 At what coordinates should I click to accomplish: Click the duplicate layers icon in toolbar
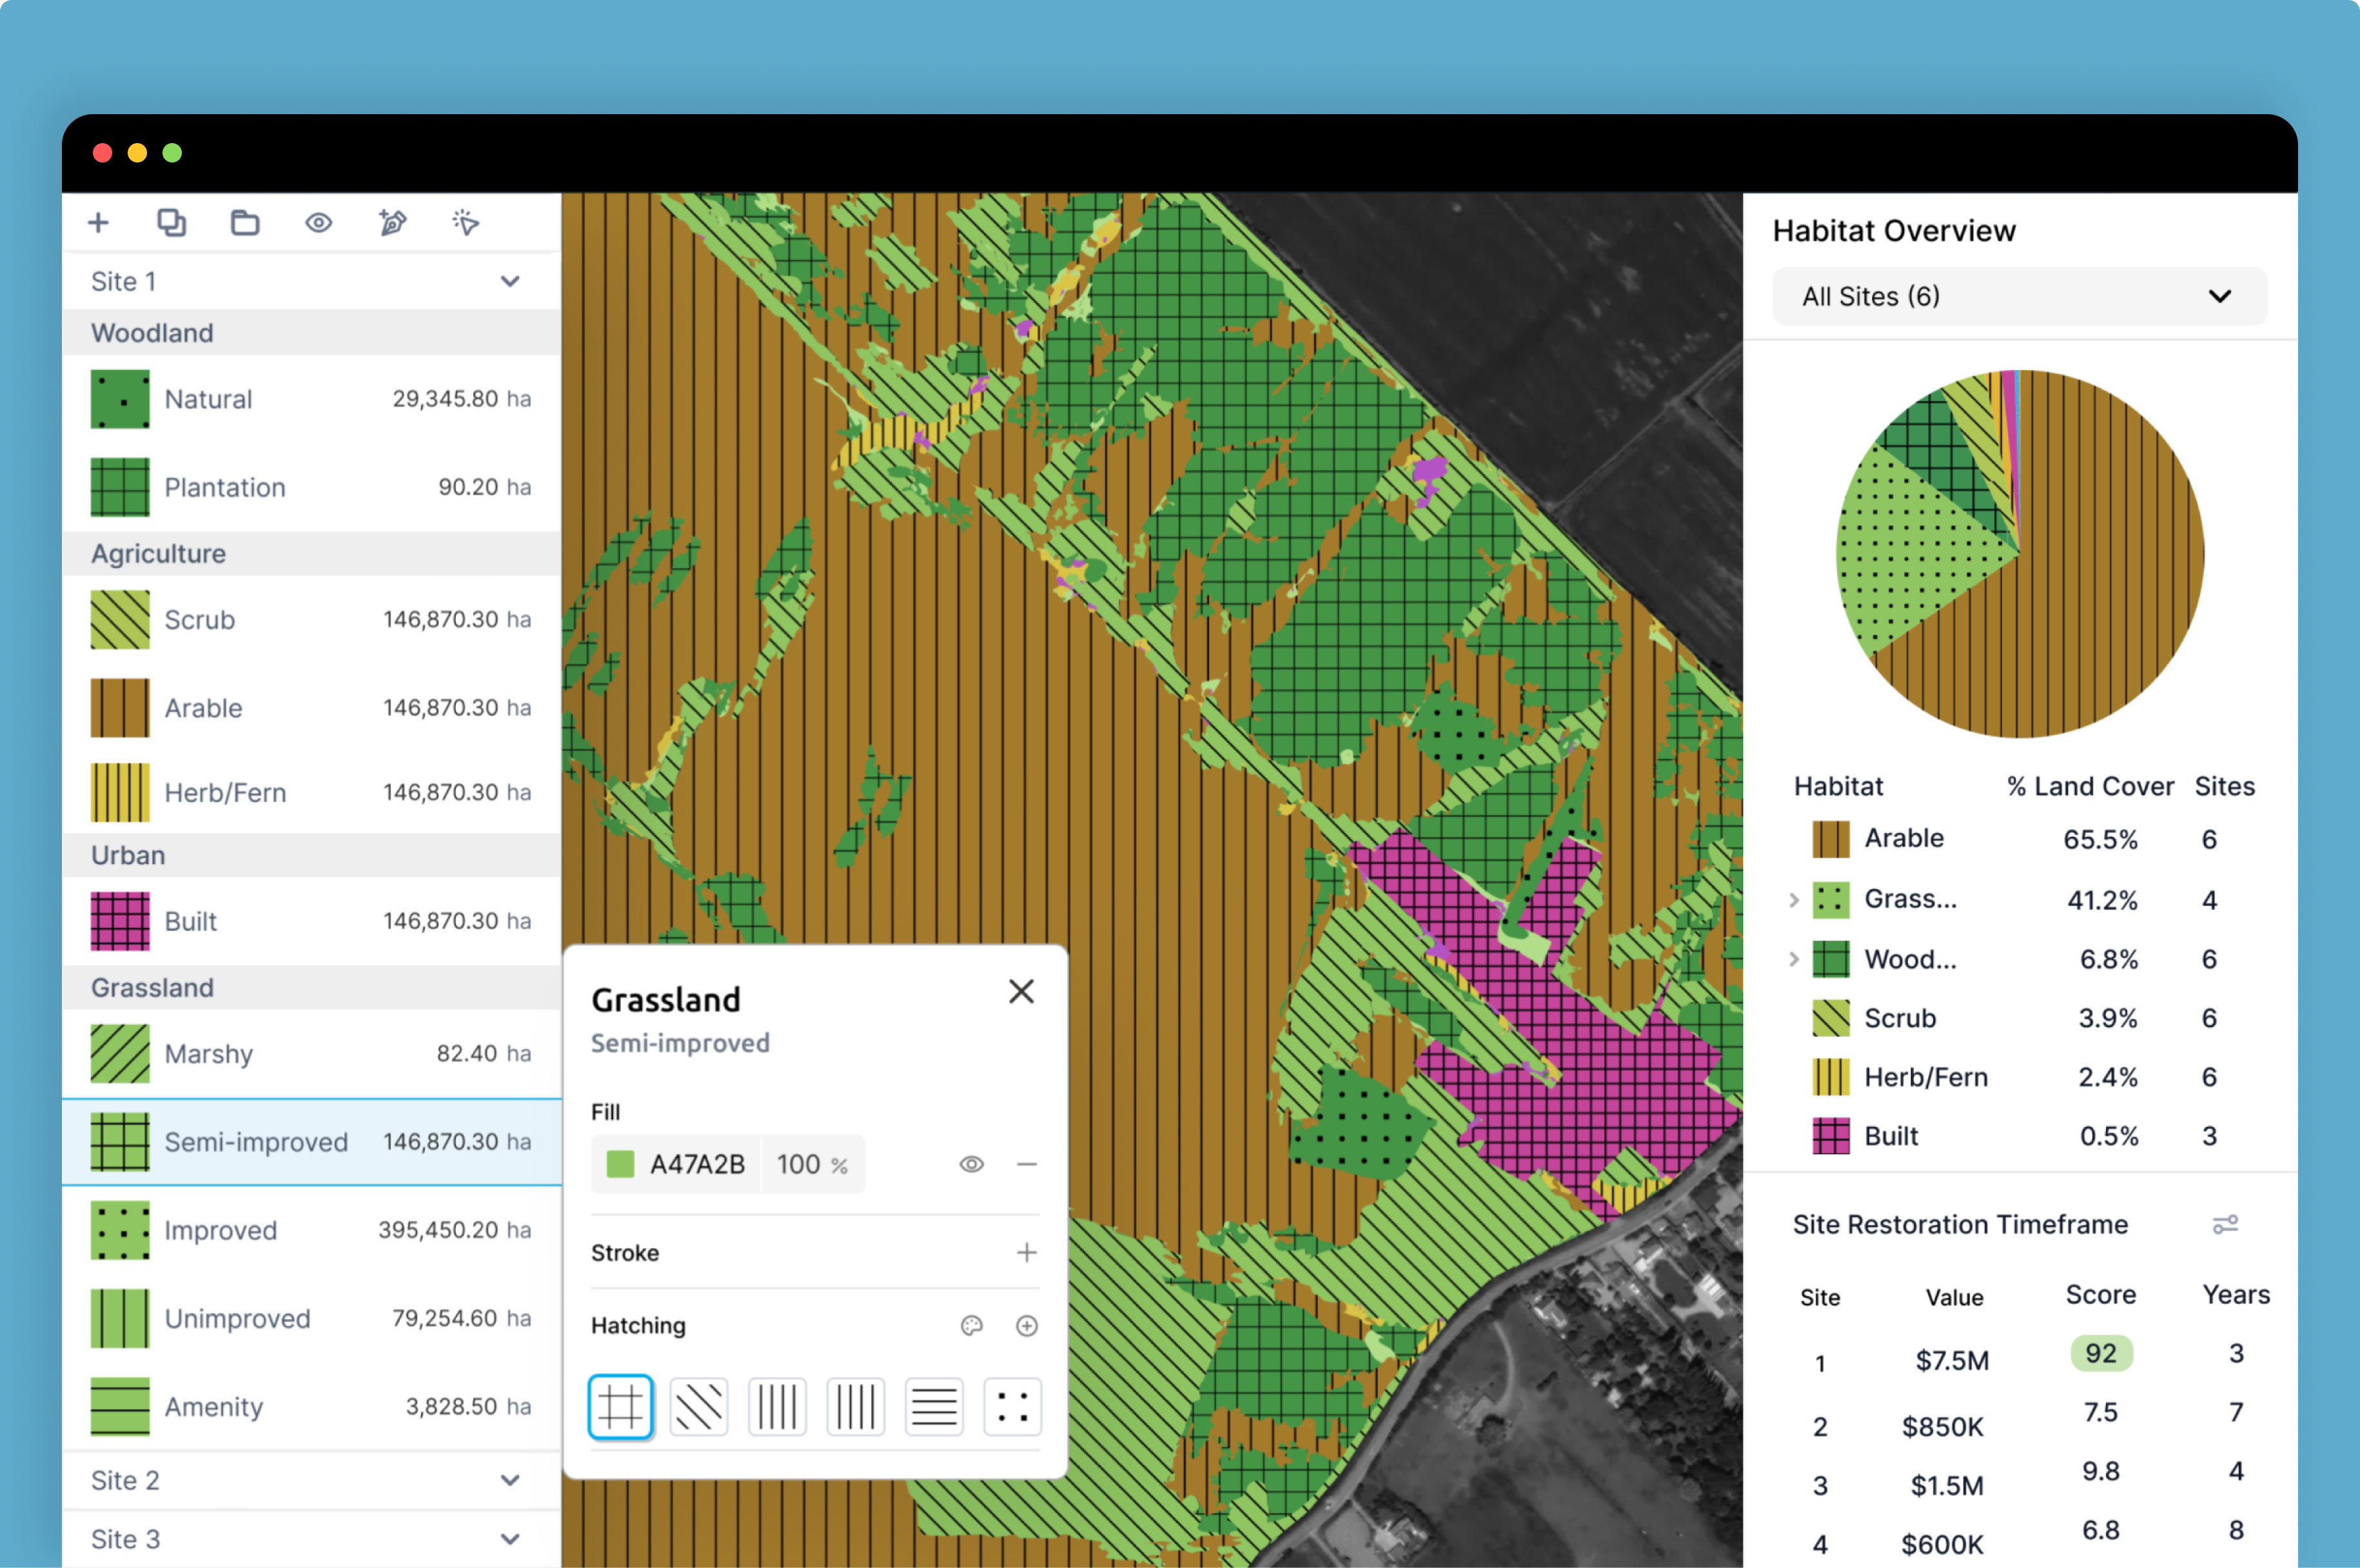coord(172,222)
